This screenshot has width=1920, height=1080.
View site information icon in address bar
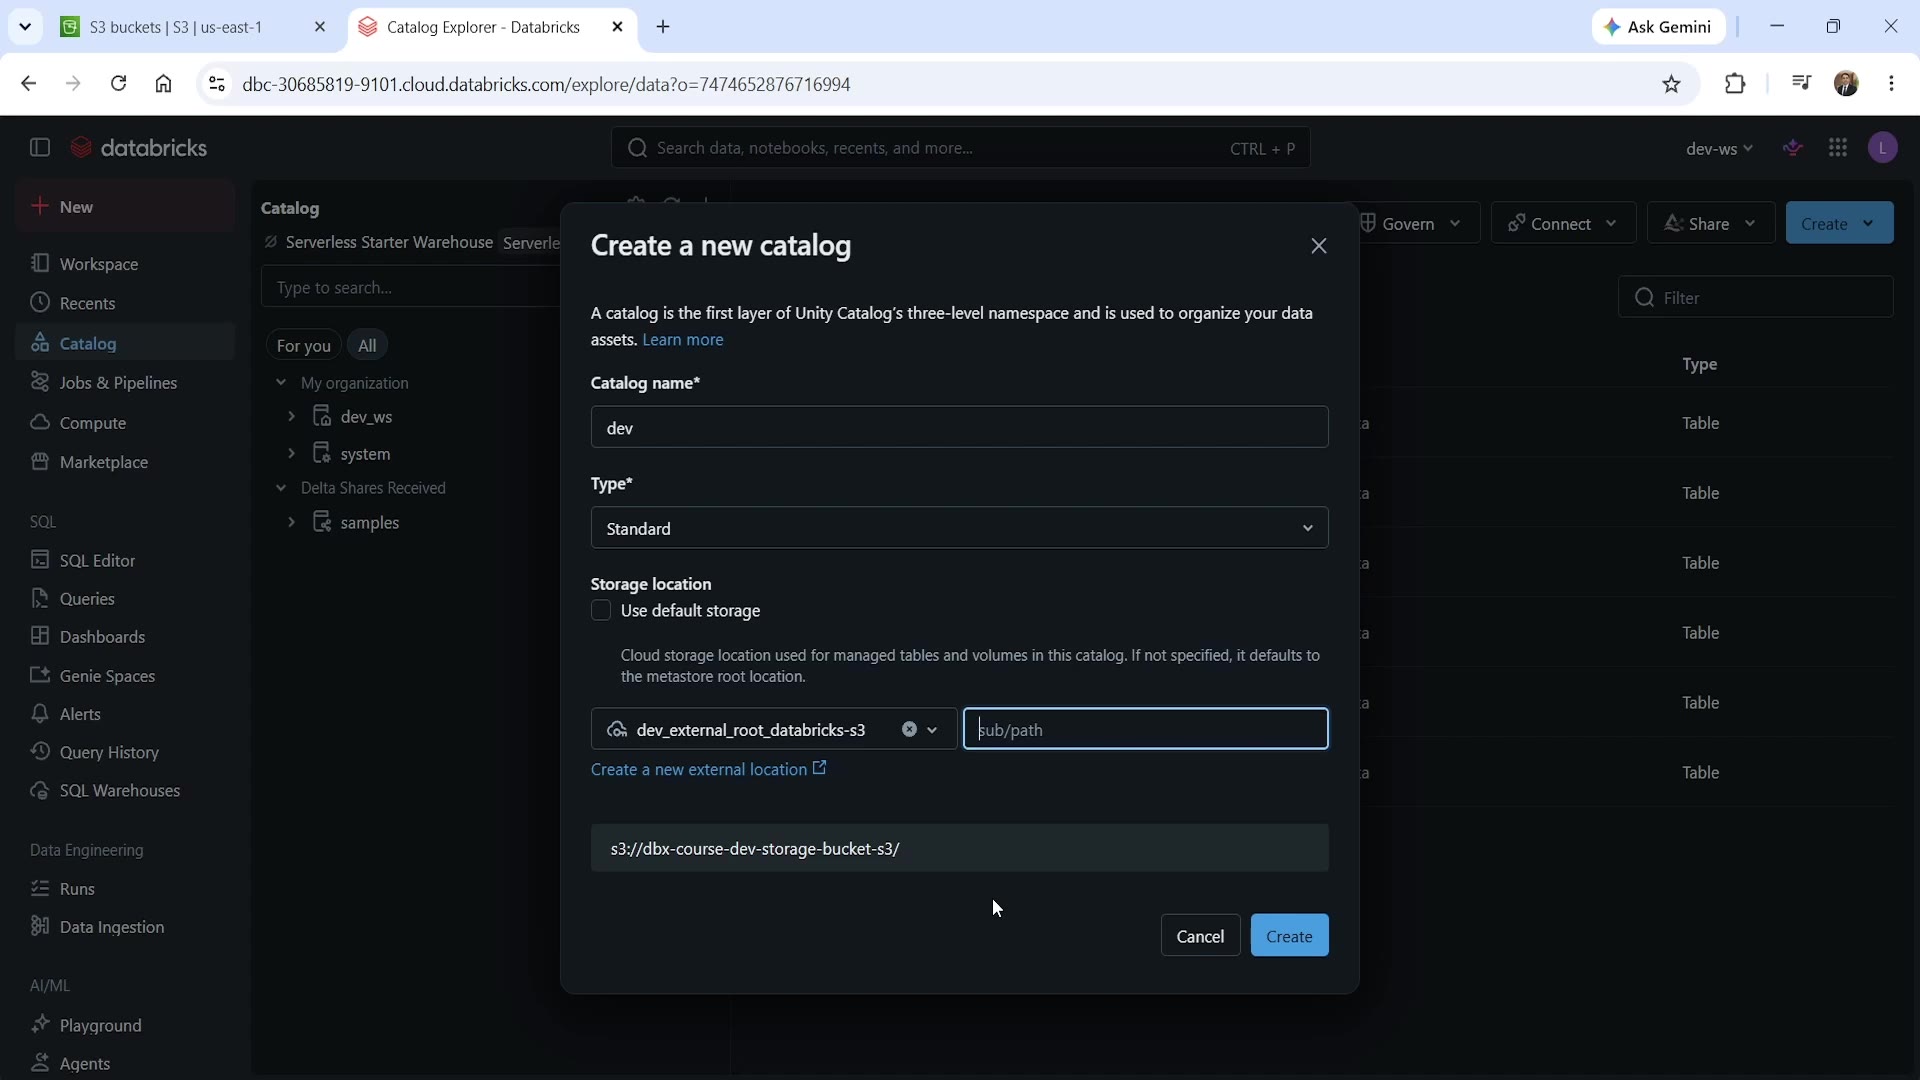click(216, 84)
